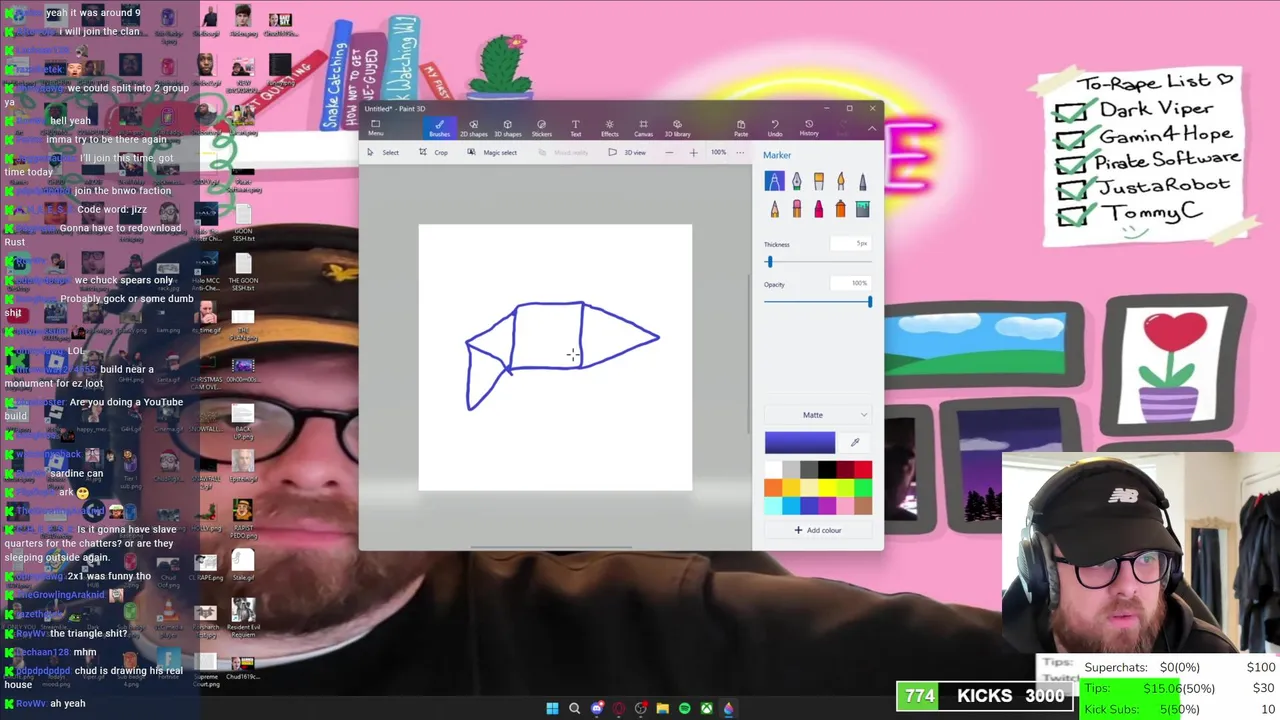This screenshot has height=720, width=1280.
Task: Pick the bright red colour swatch
Action: click(x=863, y=470)
